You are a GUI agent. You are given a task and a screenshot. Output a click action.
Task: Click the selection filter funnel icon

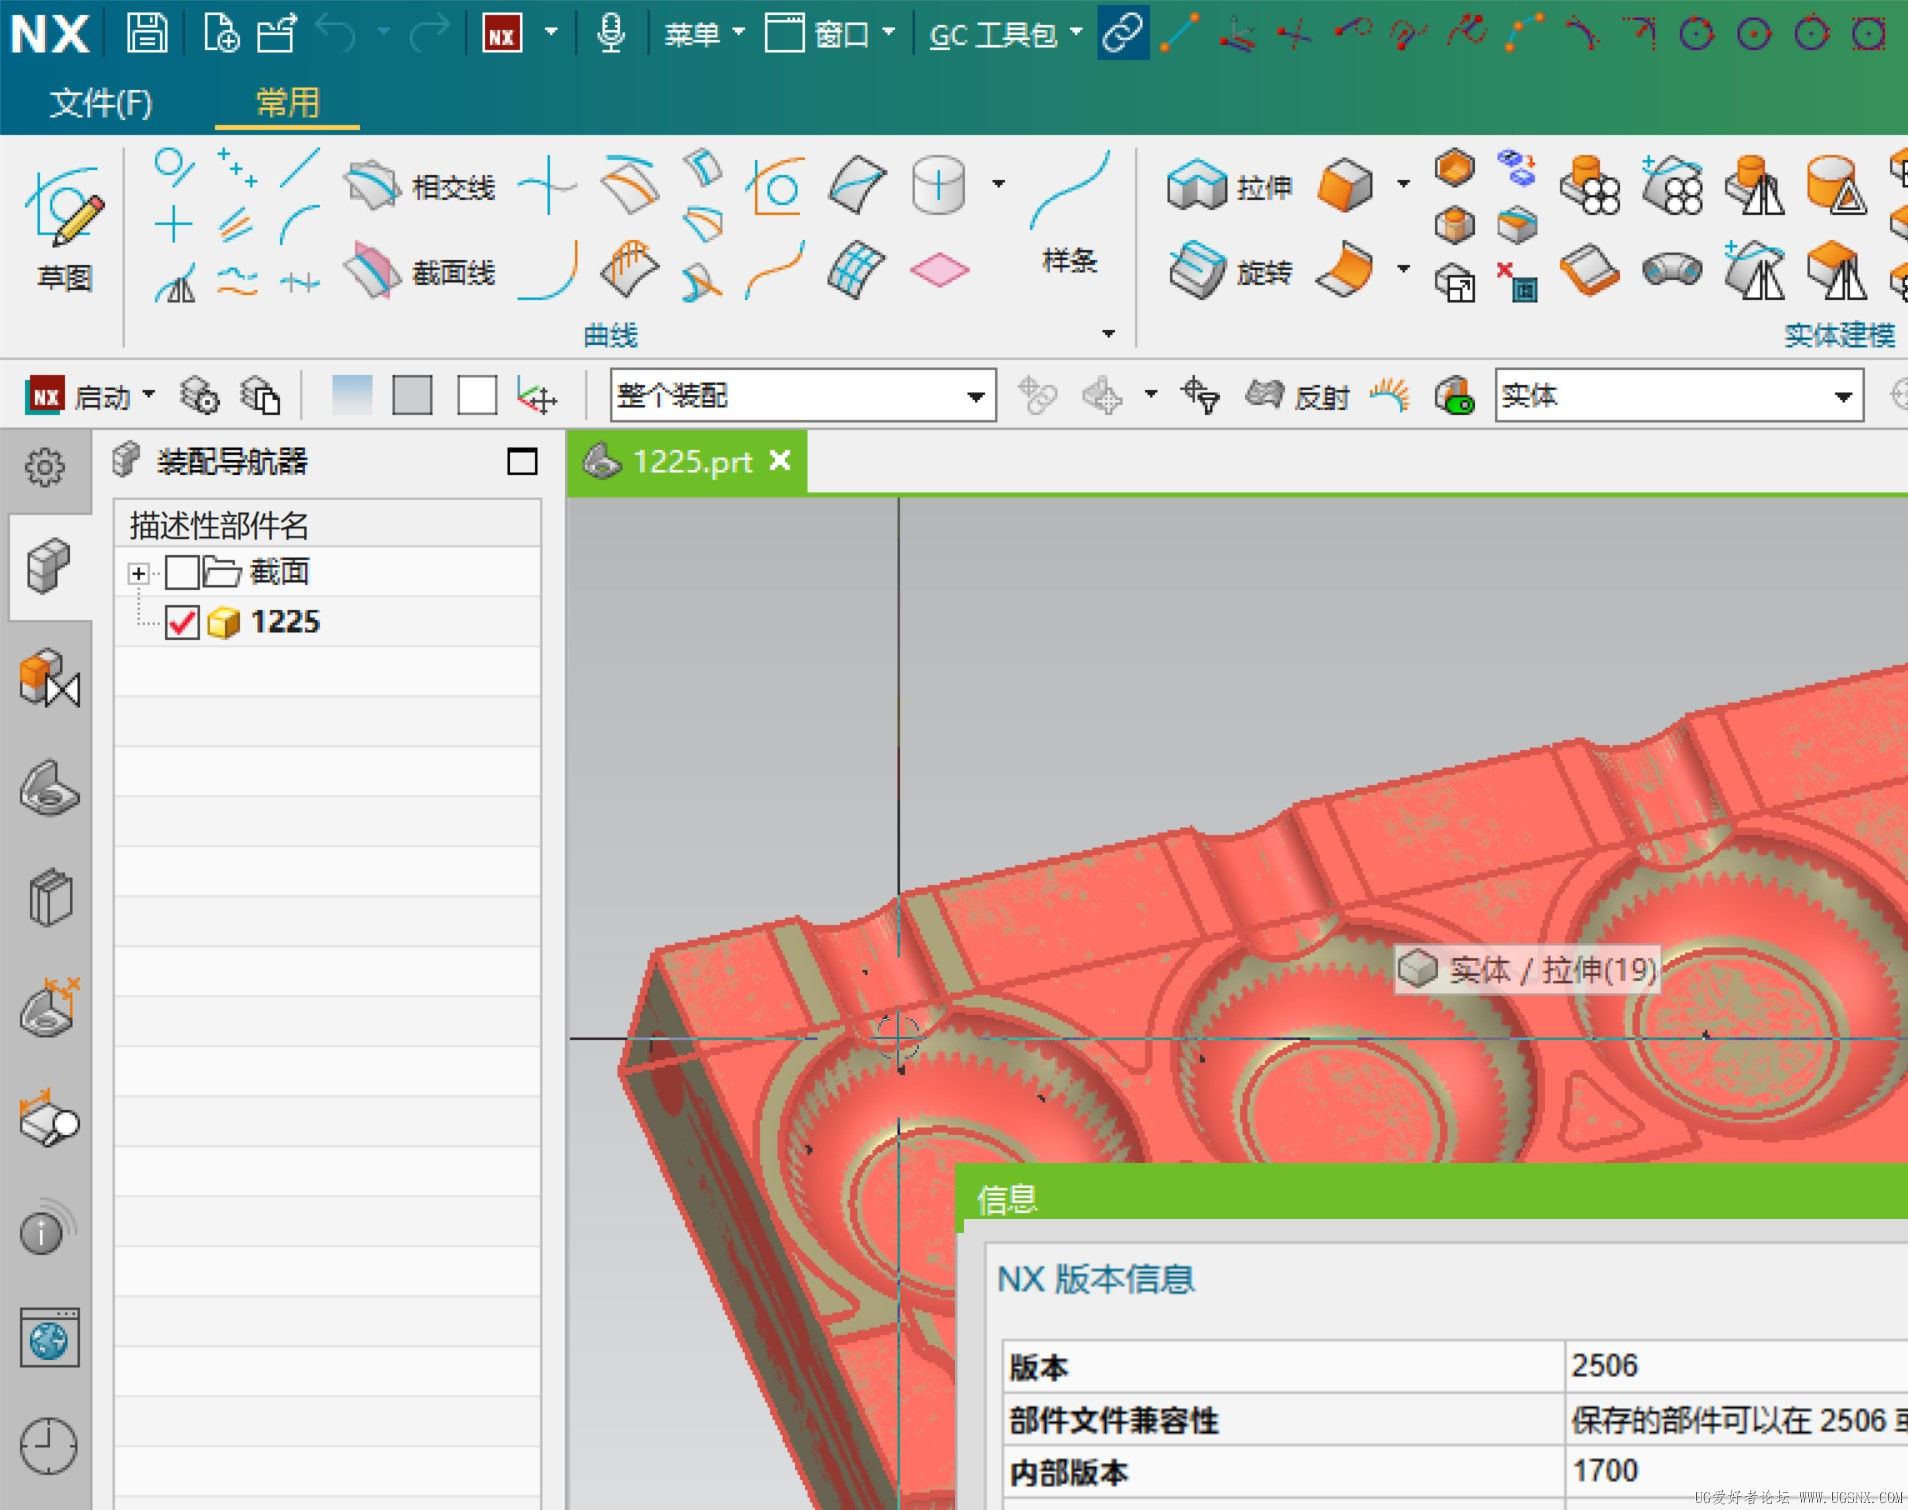tap(1200, 396)
